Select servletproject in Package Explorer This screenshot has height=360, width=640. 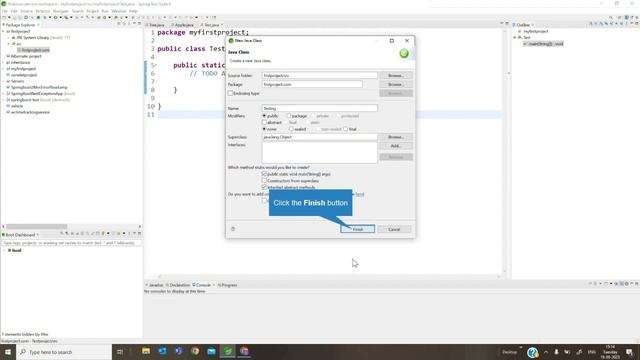click(24, 75)
